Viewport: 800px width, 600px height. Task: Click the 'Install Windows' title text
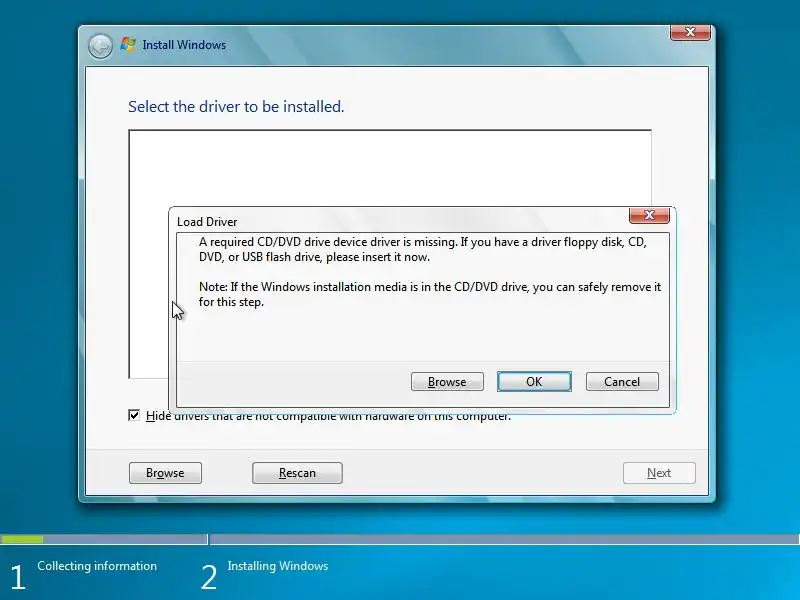pos(184,45)
